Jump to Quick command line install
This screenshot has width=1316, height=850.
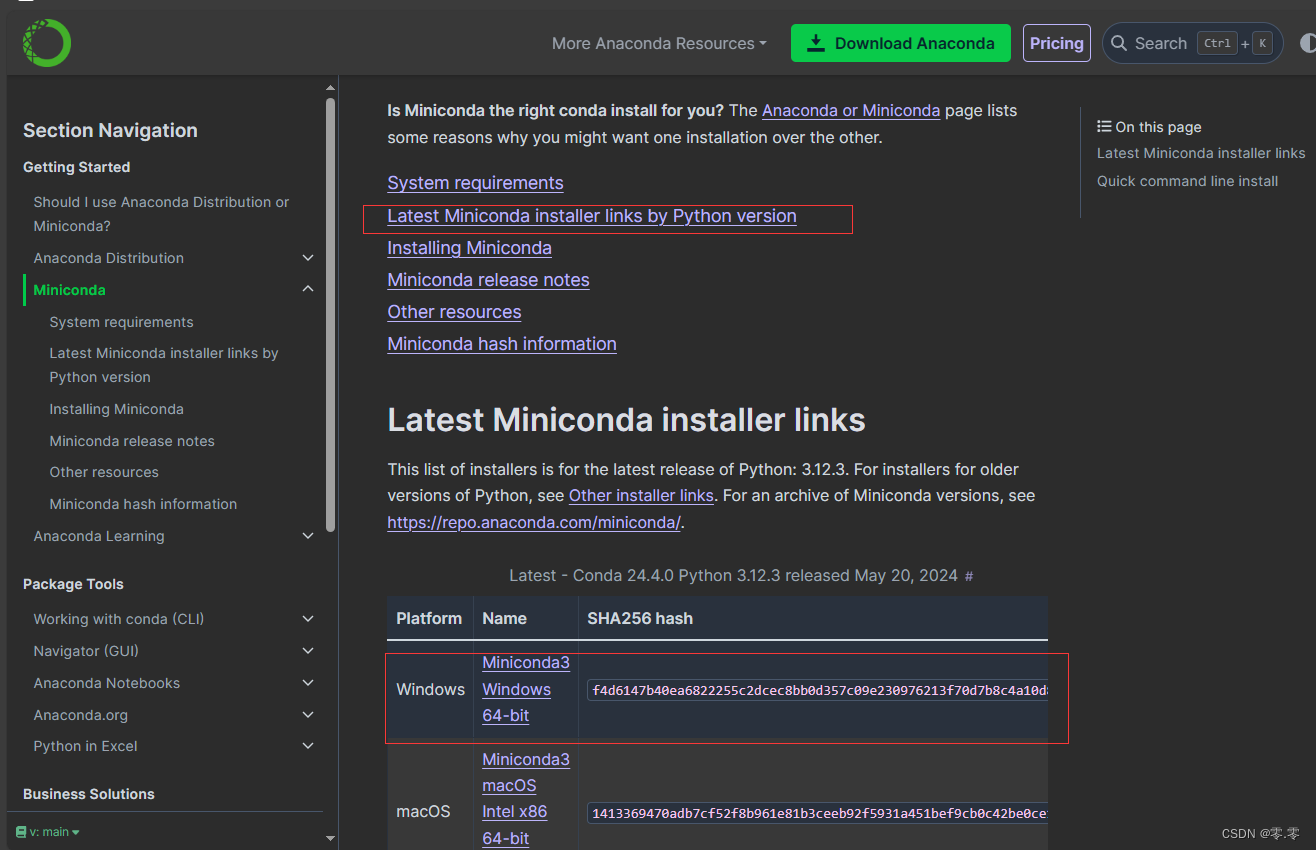pyautogui.click(x=1187, y=181)
